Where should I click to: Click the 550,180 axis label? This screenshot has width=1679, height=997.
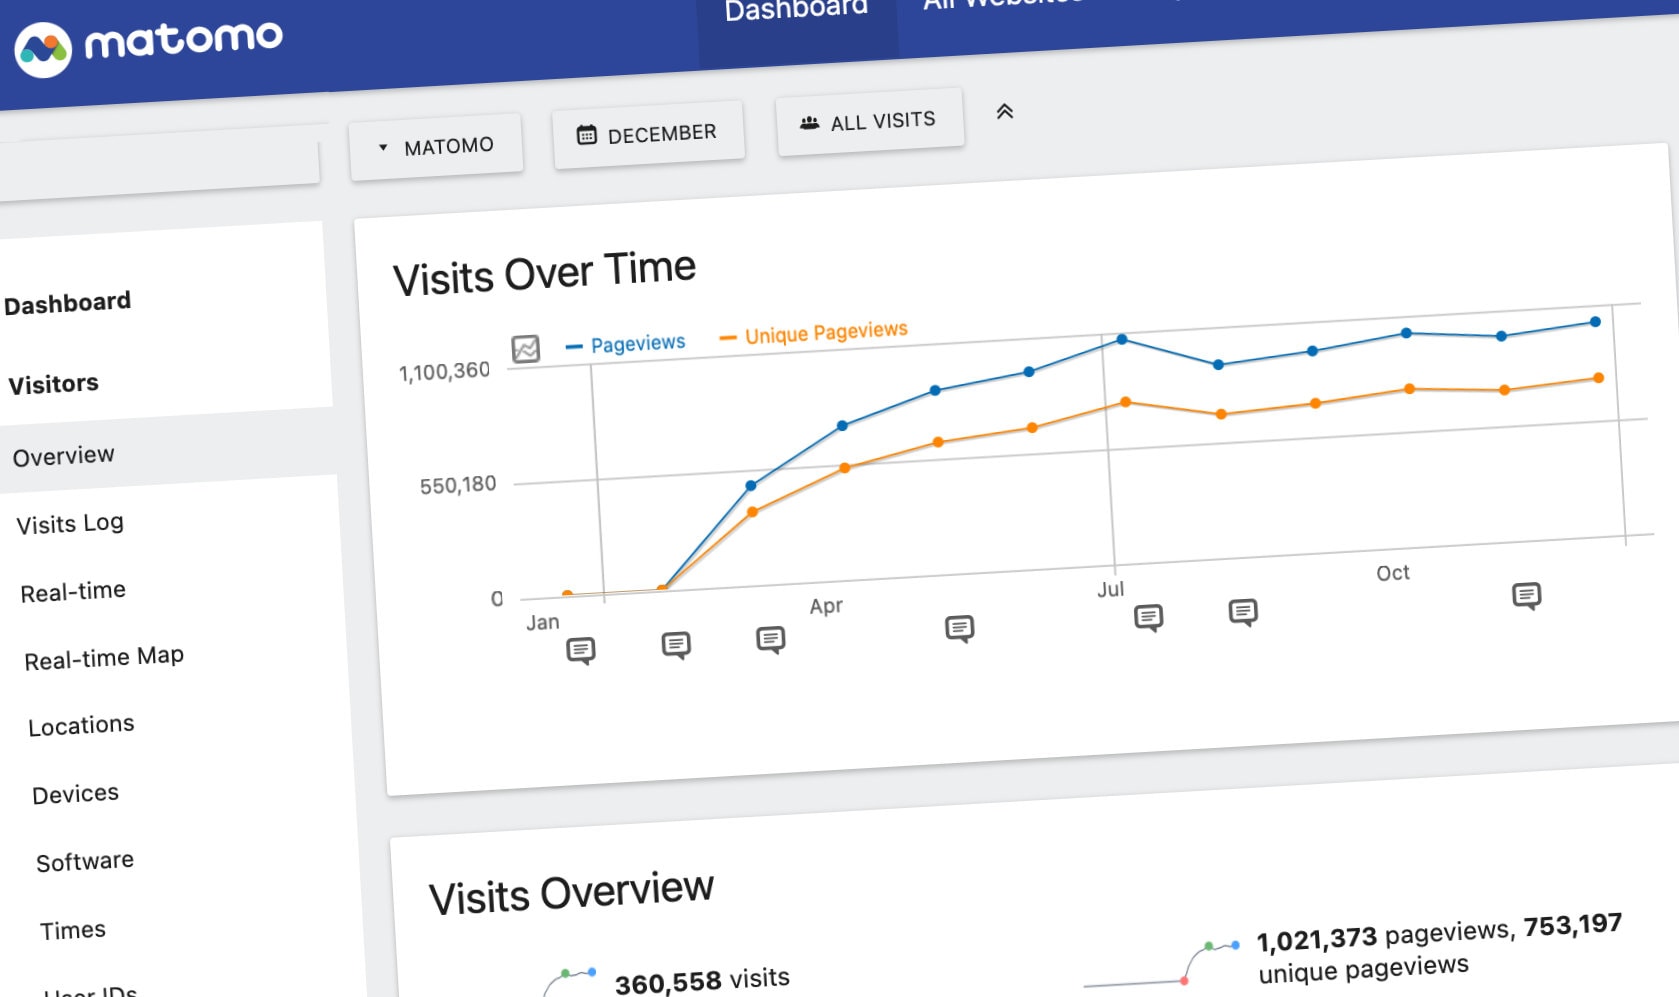tap(458, 485)
